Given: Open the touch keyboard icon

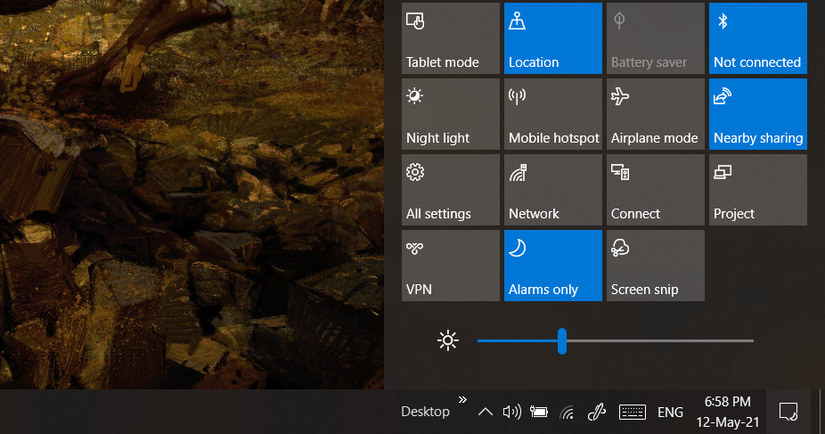Looking at the screenshot, I should 631,412.
